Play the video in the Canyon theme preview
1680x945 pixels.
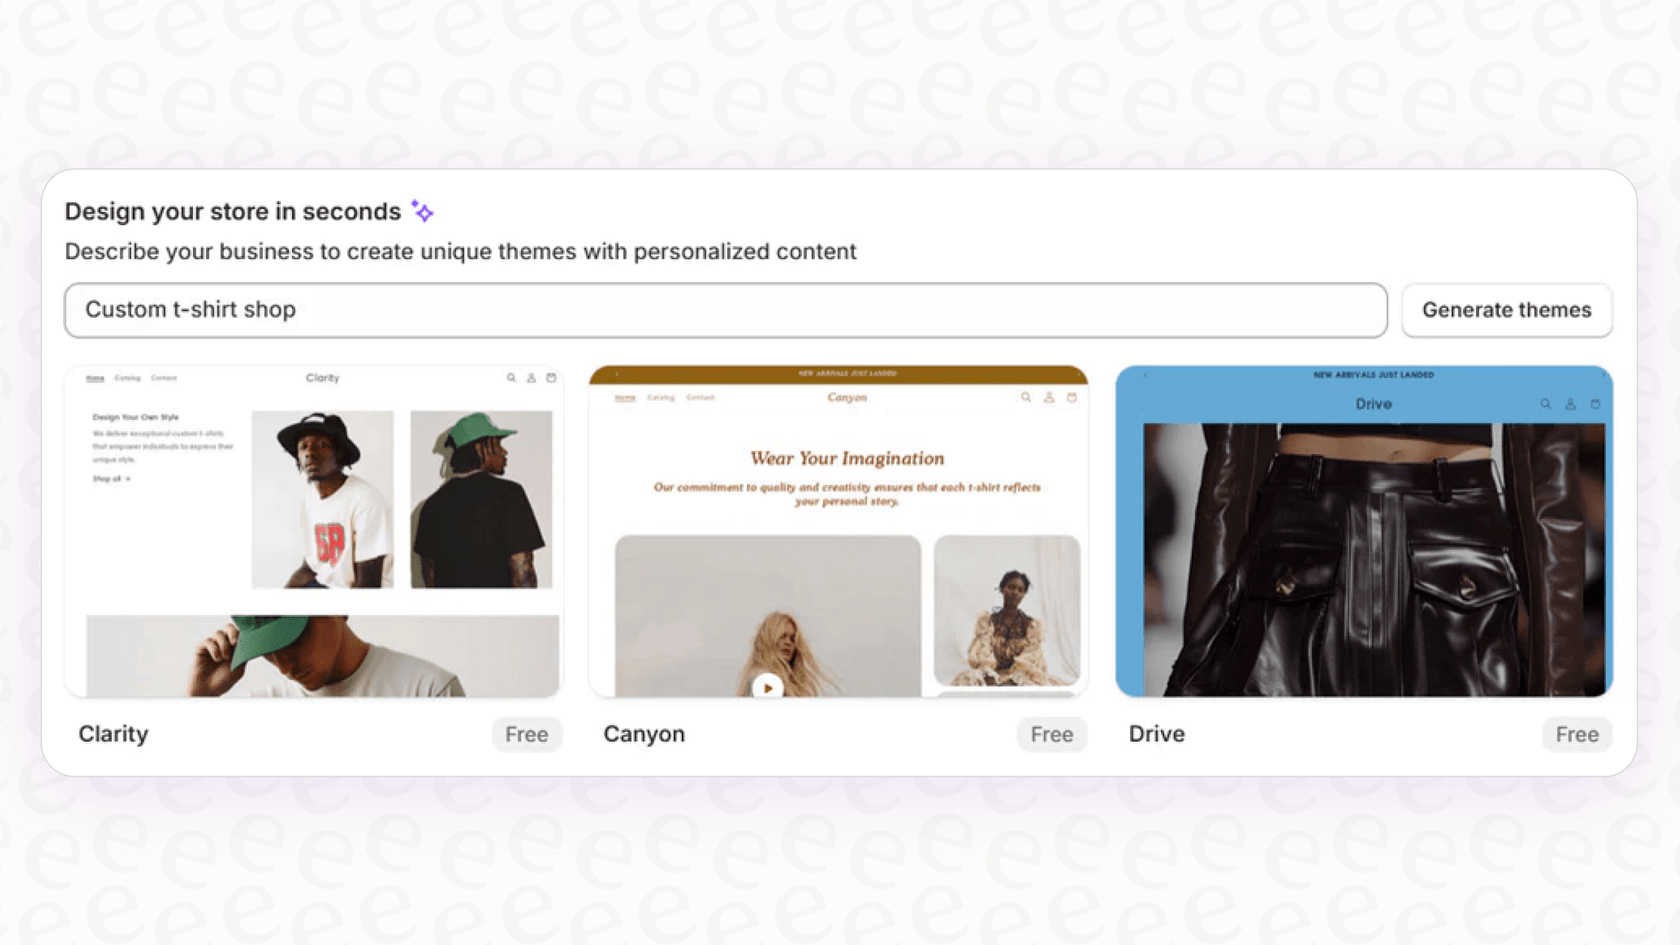[x=768, y=687]
